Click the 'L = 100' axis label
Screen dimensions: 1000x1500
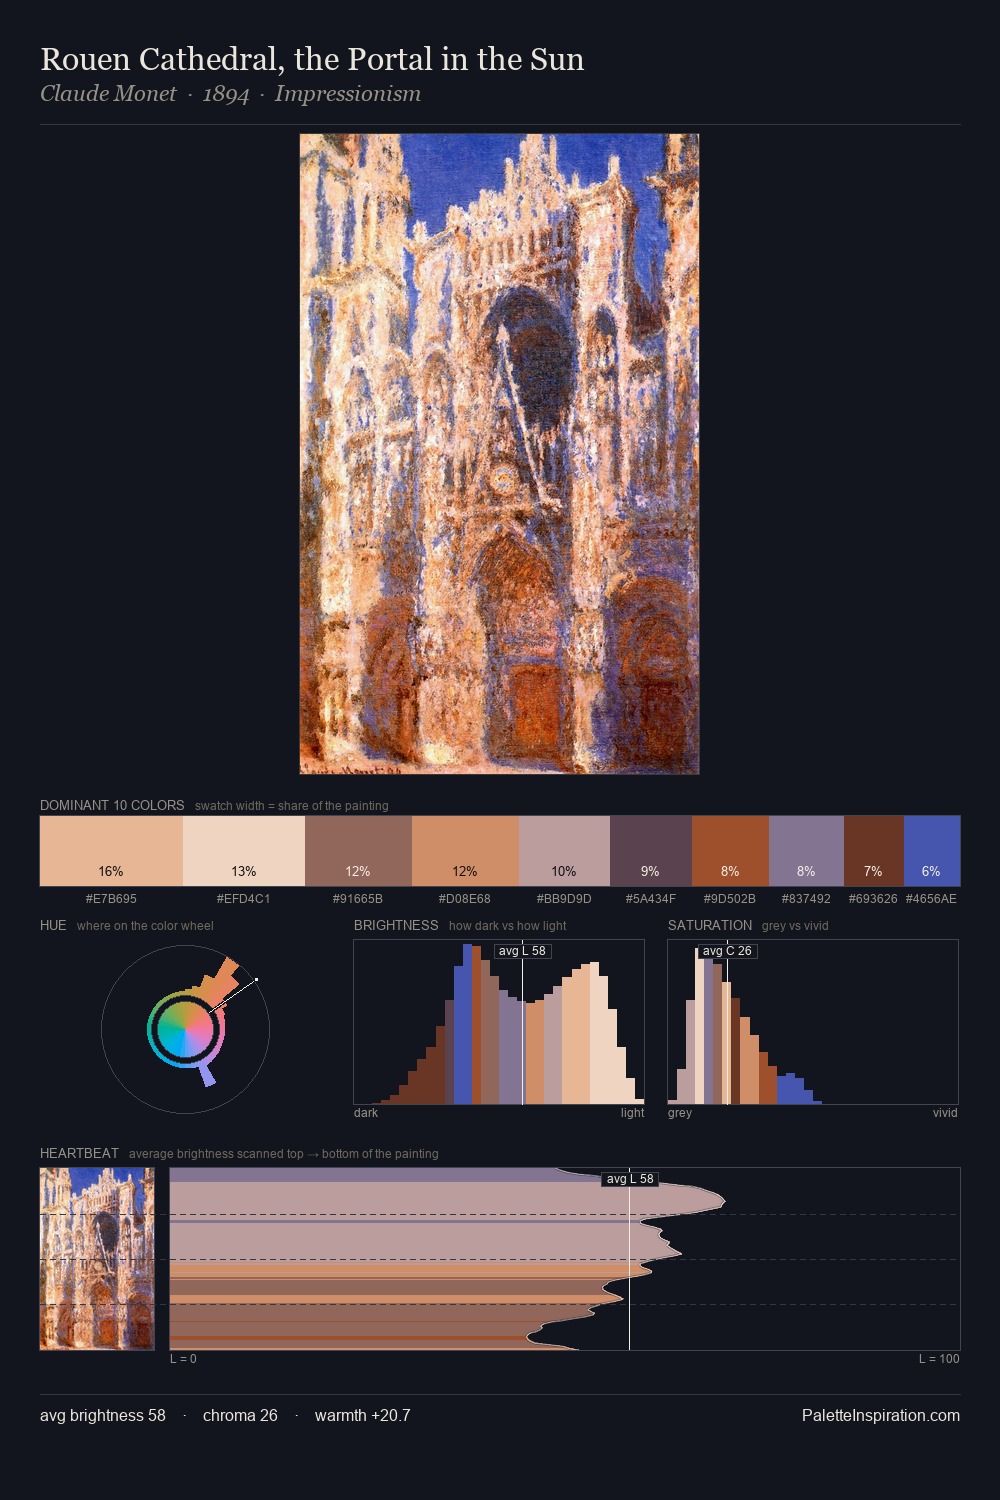click(939, 1358)
